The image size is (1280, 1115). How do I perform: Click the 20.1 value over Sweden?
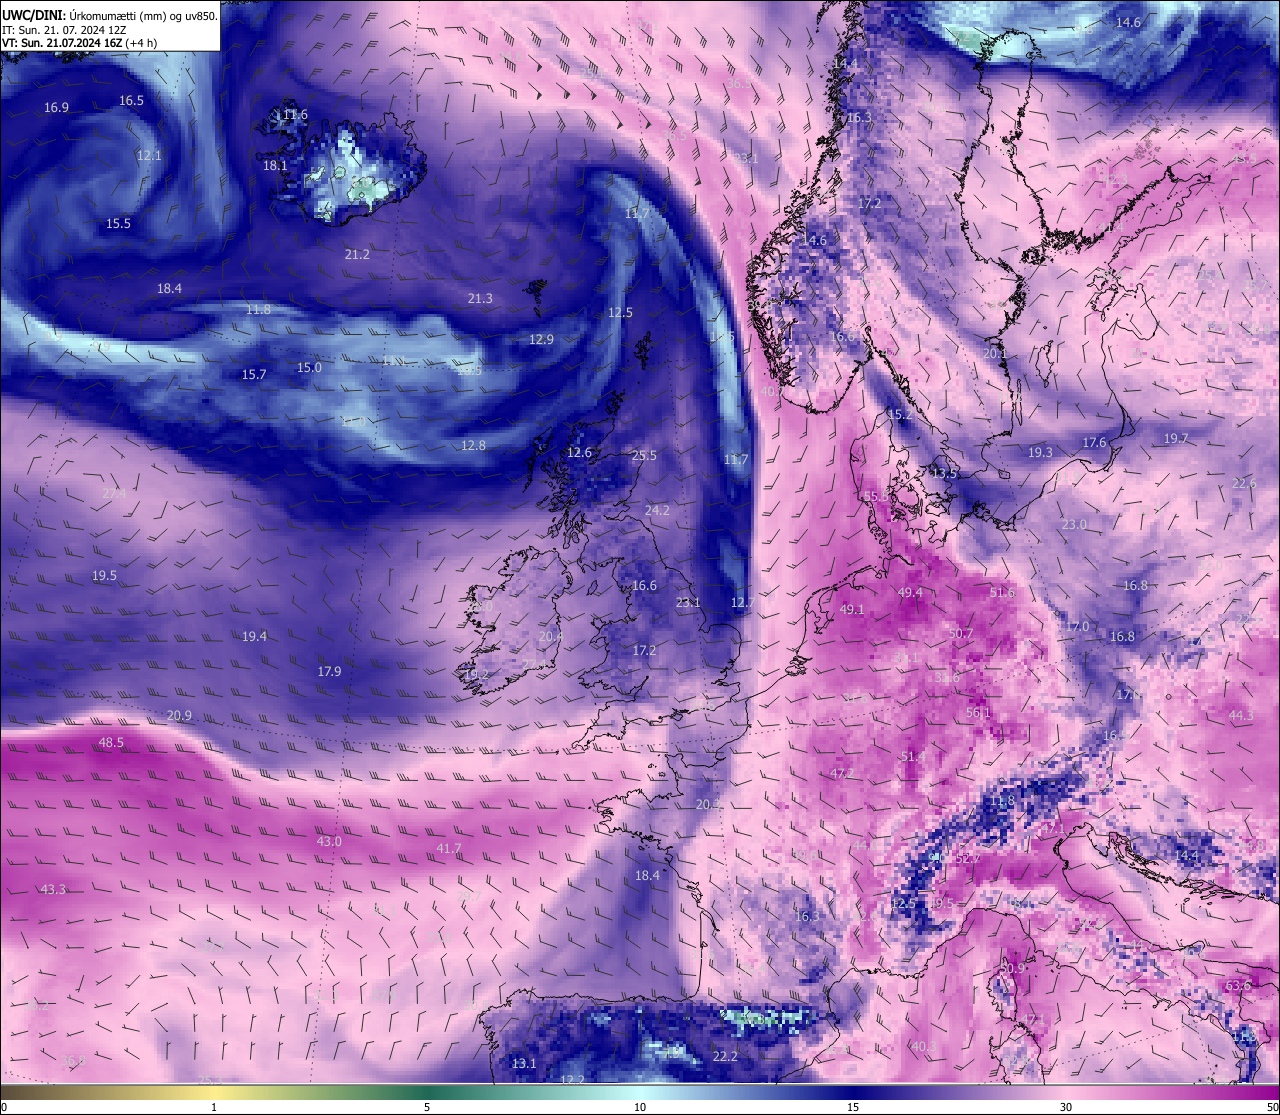pyautogui.click(x=995, y=354)
